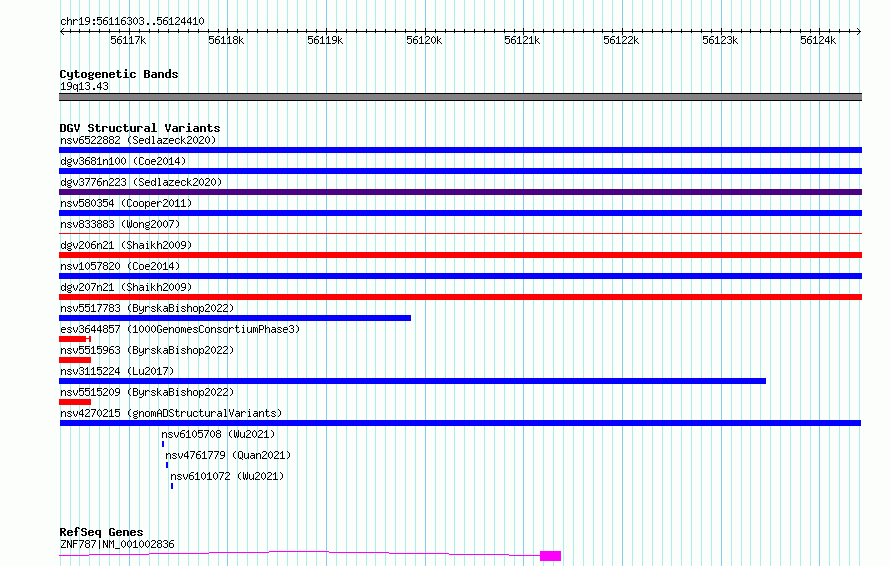Click the 56122k ruler tick label
The width and height of the screenshot is (890, 566).
[621, 40]
